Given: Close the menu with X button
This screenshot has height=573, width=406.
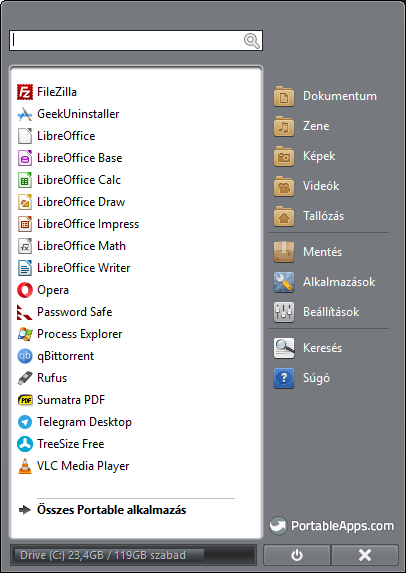Looking at the screenshot, I should 365,555.
